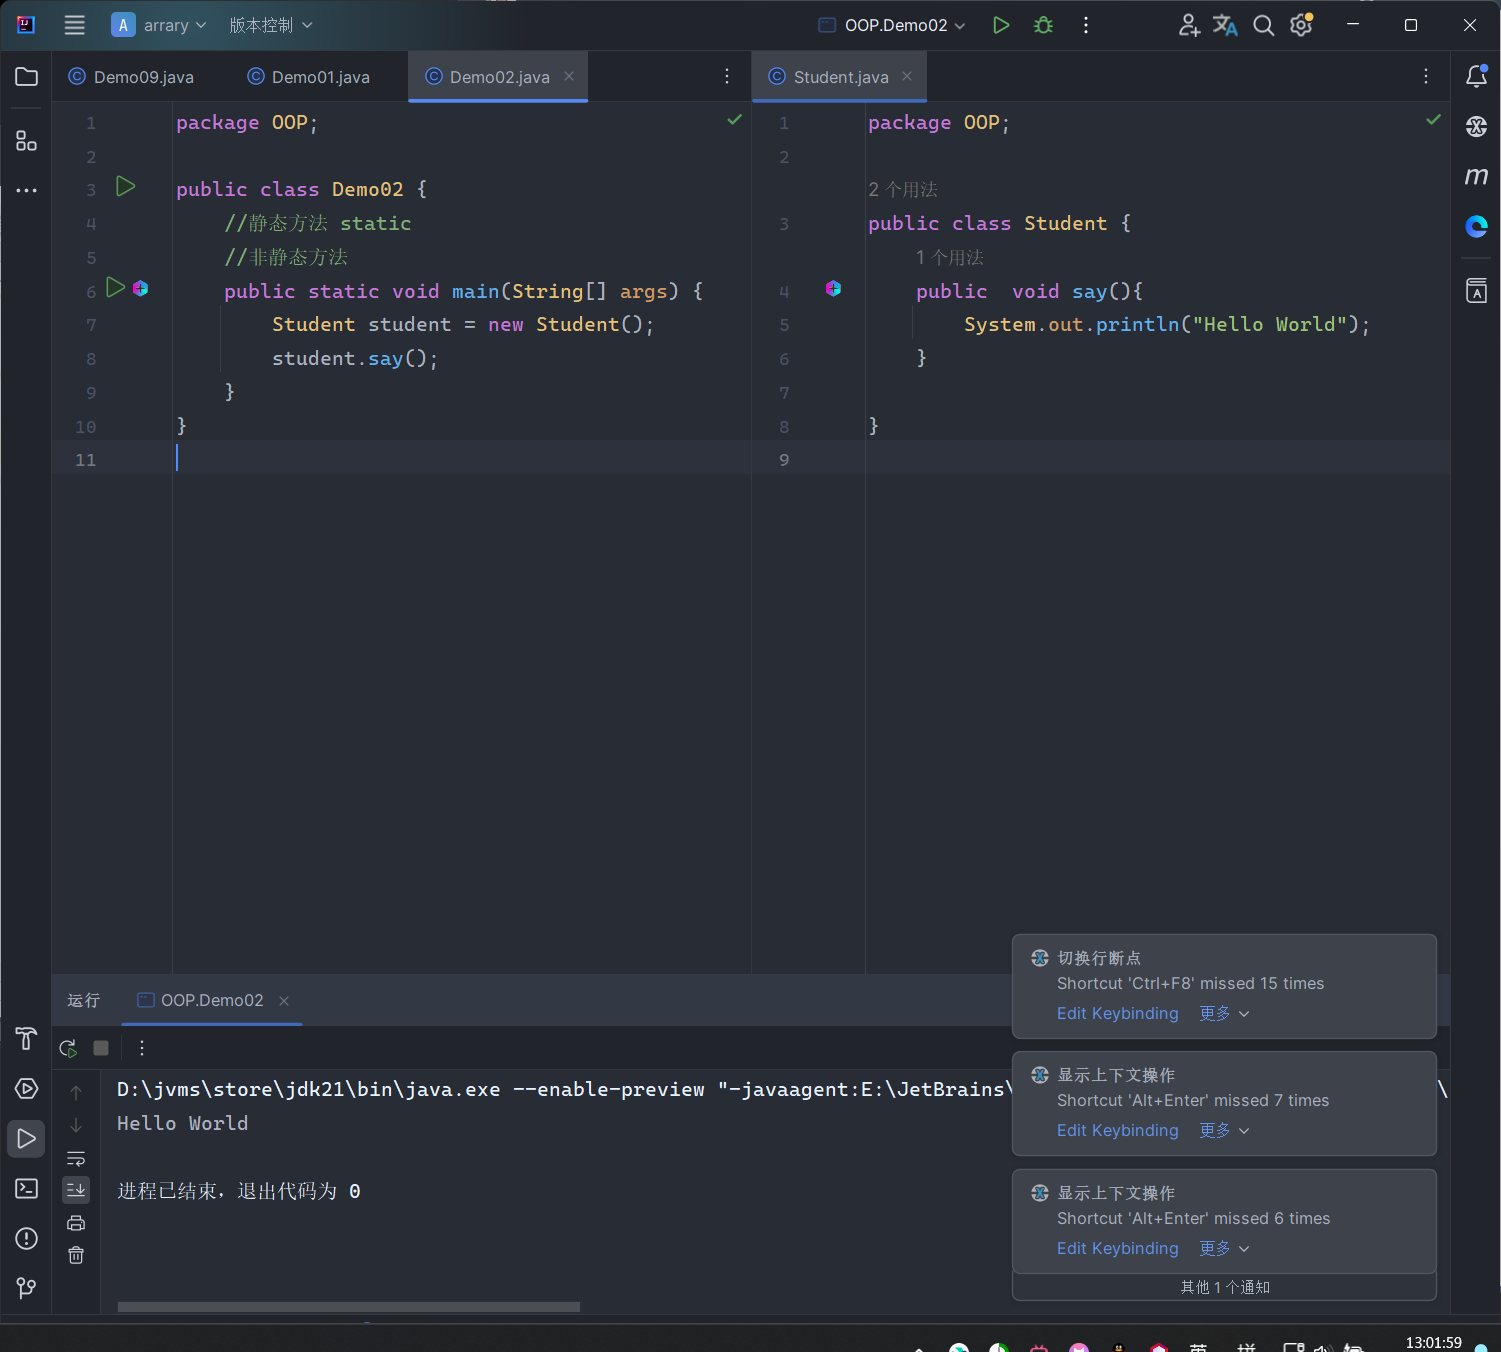Select the Student.java editor tab
This screenshot has height=1352, width=1501.
pos(840,77)
